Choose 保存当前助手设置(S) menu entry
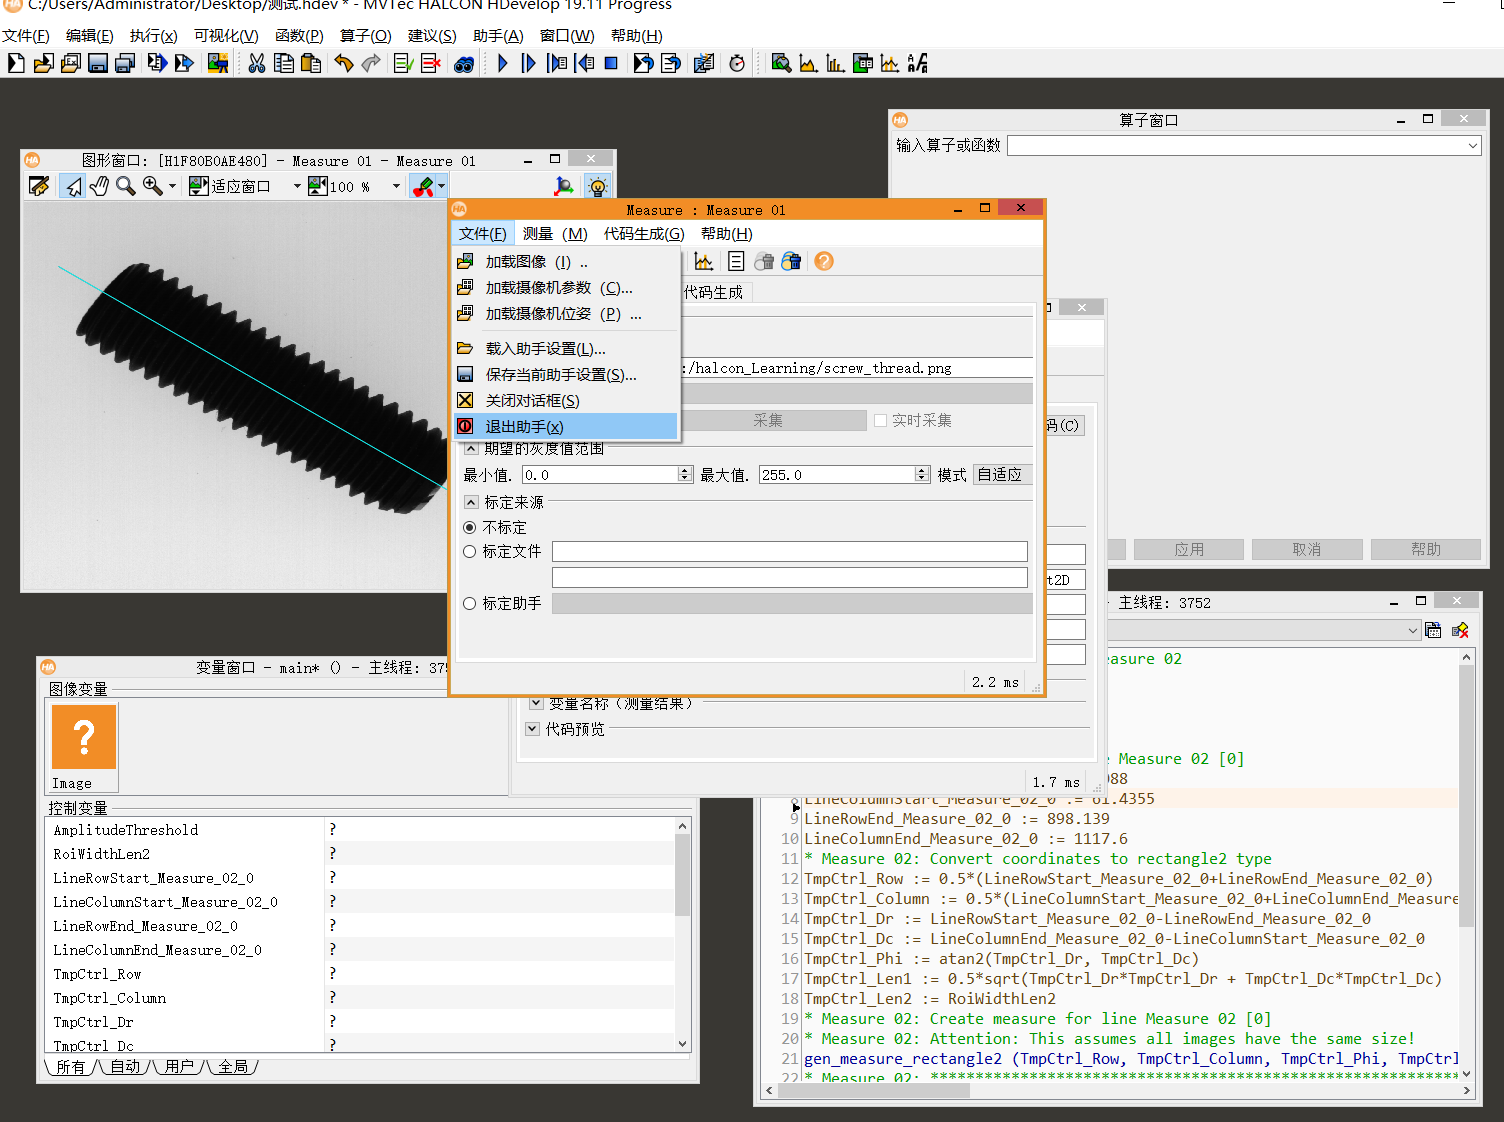Viewport: 1504px width, 1122px height. [x=566, y=374]
